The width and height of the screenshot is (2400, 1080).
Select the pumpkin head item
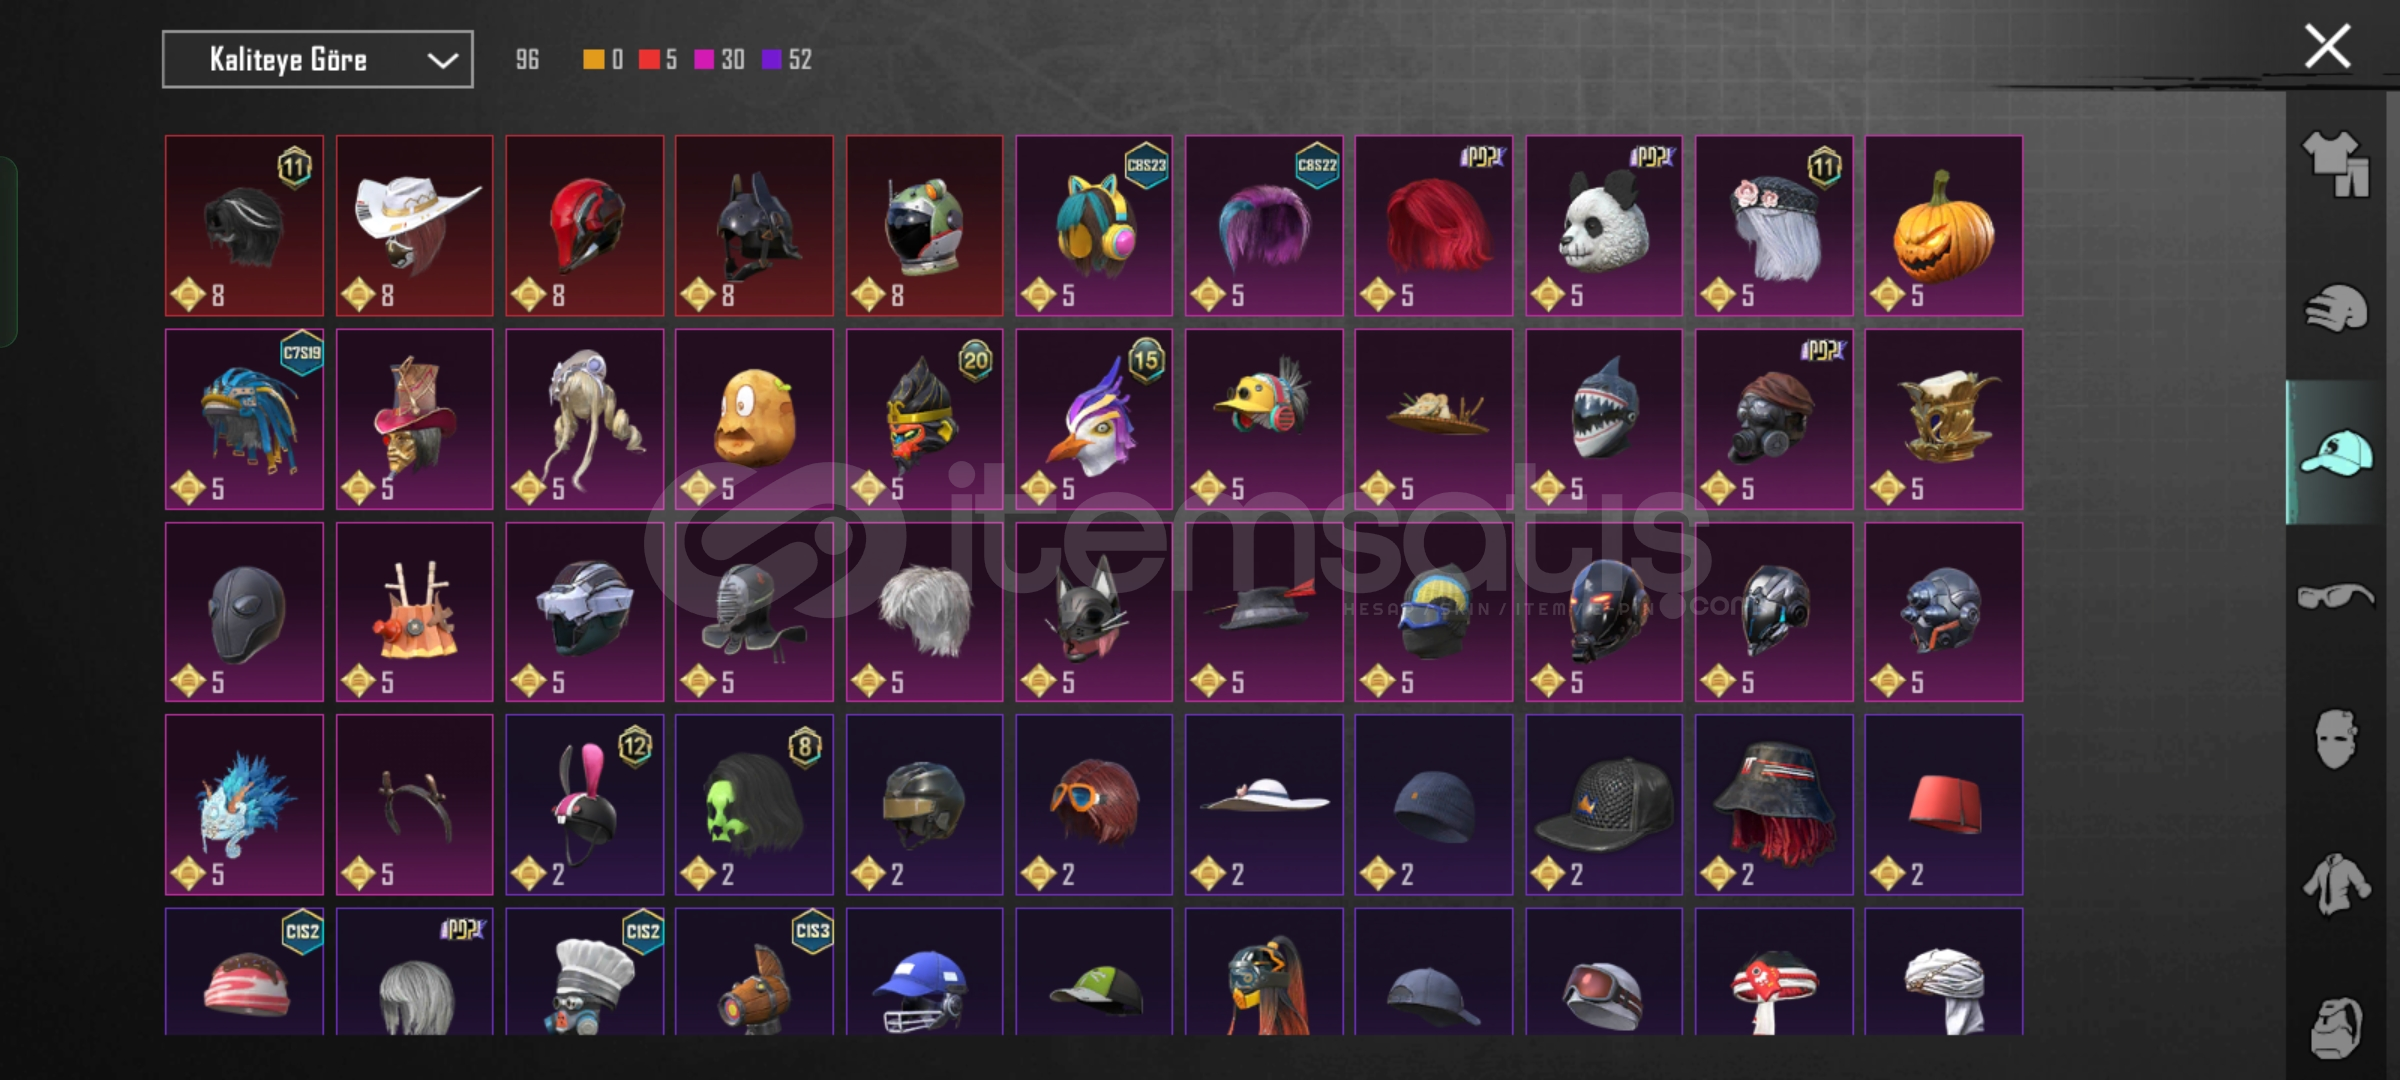(x=1943, y=226)
